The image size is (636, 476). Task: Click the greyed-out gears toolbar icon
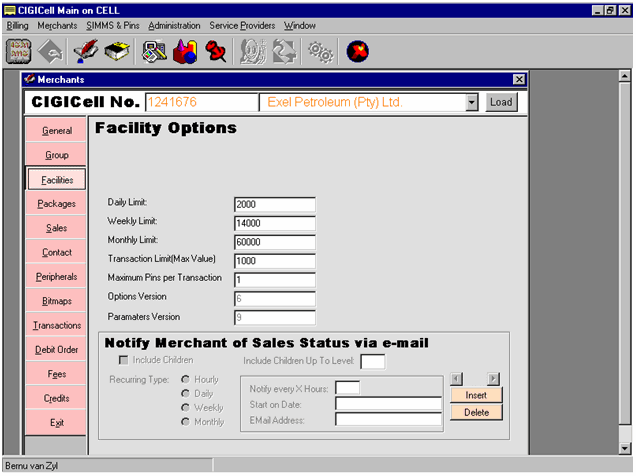click(x=320, y=52)
